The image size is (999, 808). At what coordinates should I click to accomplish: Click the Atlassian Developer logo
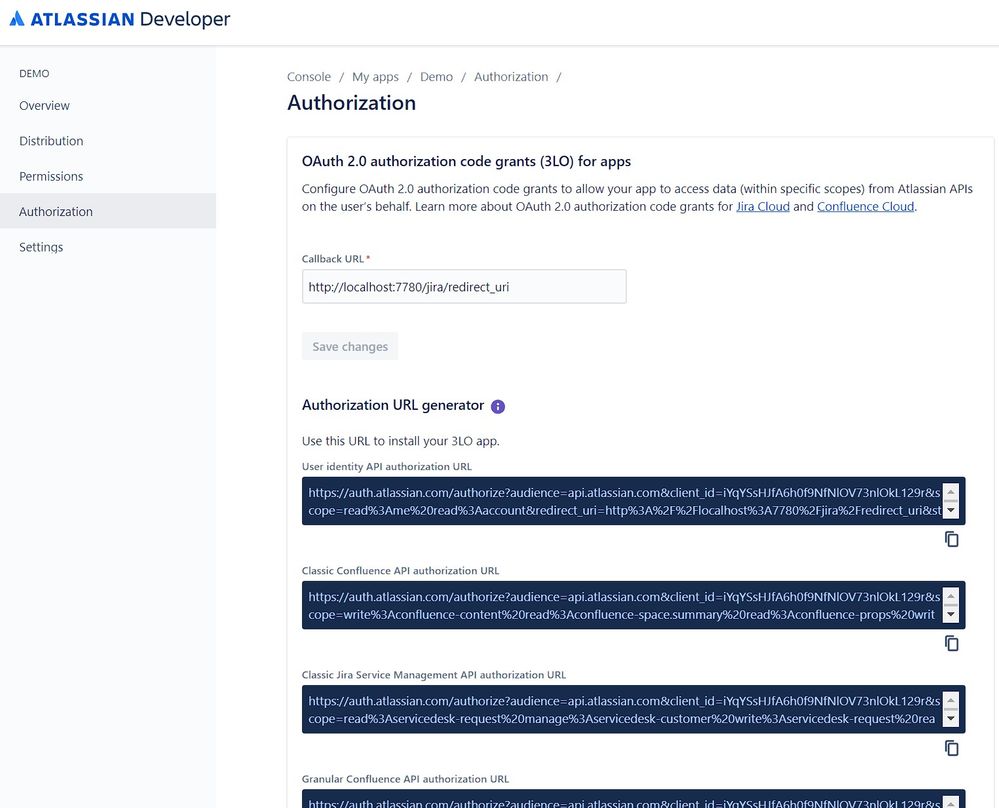[x=120, y=19]
